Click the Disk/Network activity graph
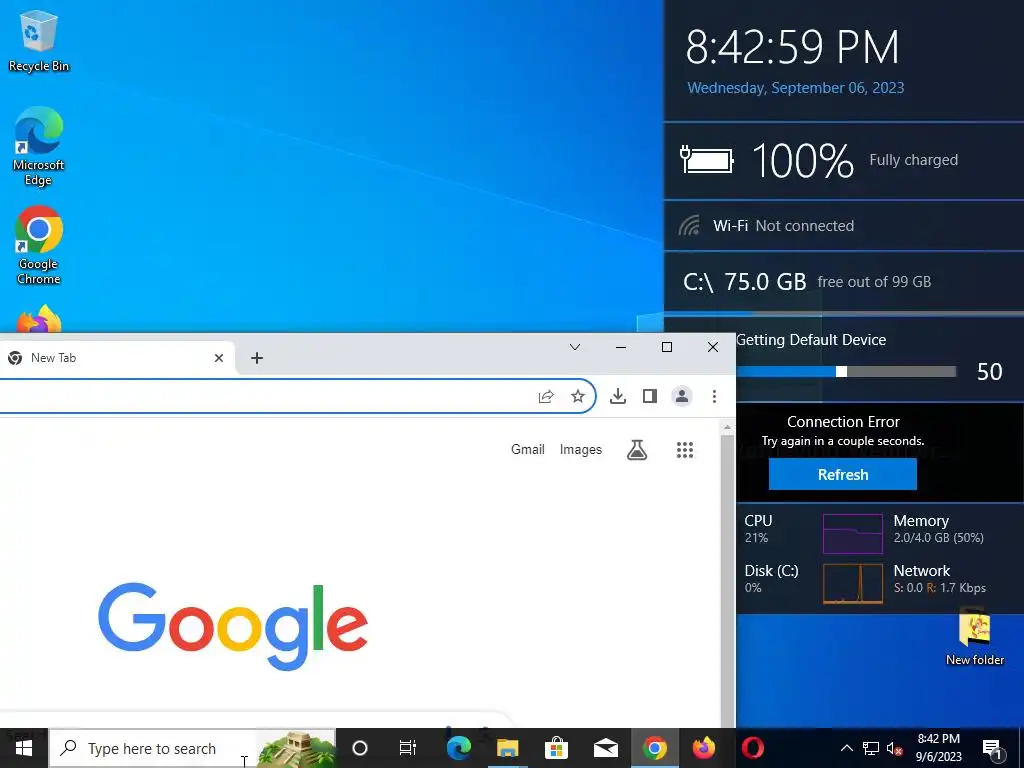The height and width of the screenshot is (768, 1024). (x=852, y=583)
